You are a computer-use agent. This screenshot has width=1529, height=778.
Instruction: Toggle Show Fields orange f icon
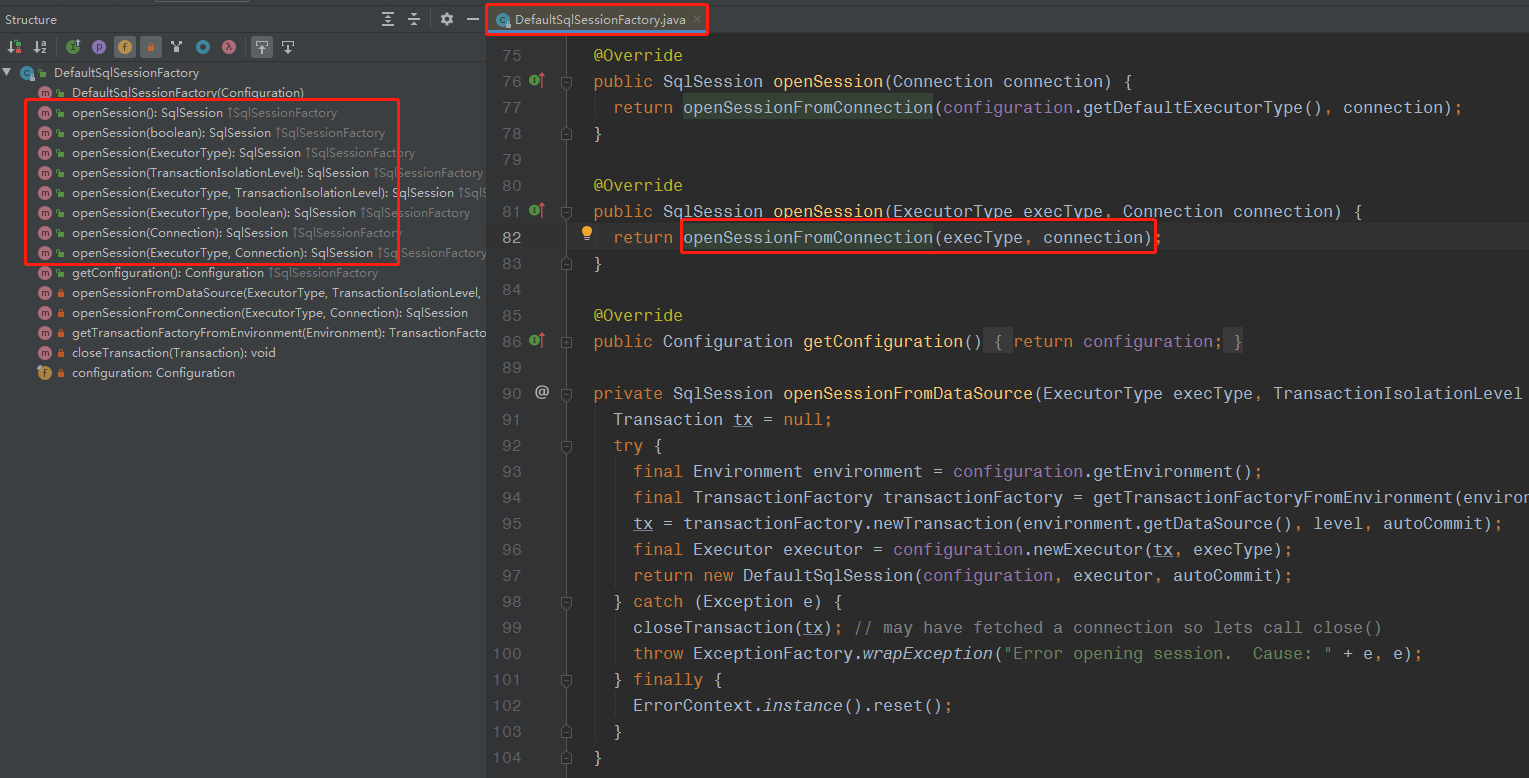click(125, 47)
